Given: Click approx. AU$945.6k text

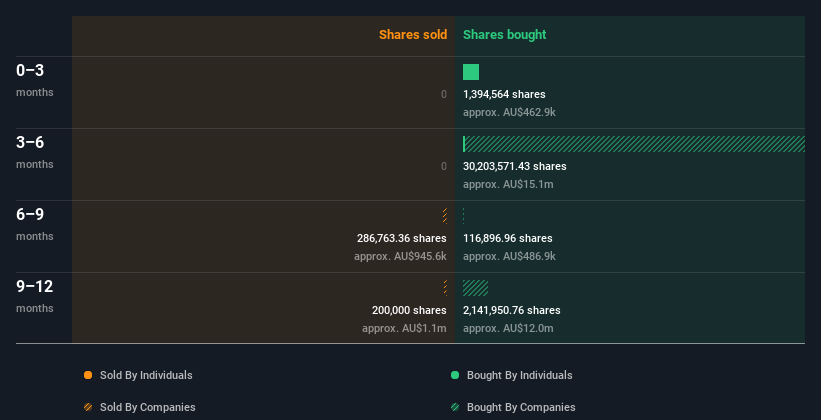Looking at the screenshot, I should [401, 256].
